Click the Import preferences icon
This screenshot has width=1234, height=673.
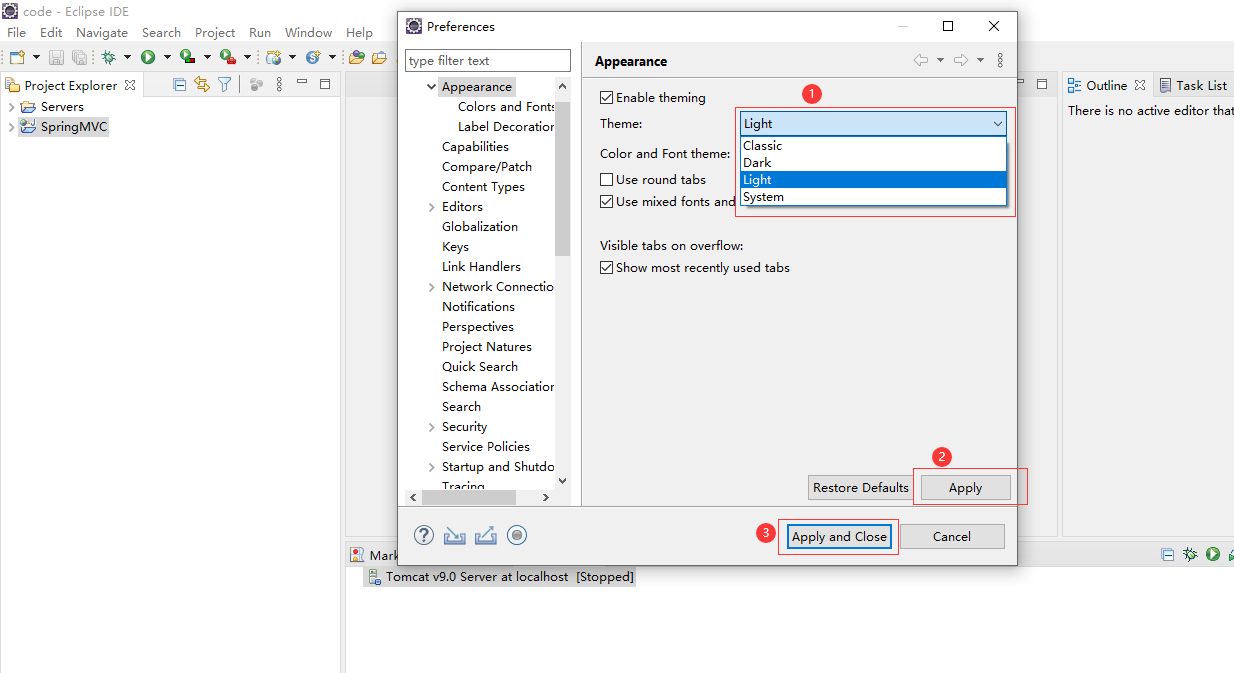(455, 536)
